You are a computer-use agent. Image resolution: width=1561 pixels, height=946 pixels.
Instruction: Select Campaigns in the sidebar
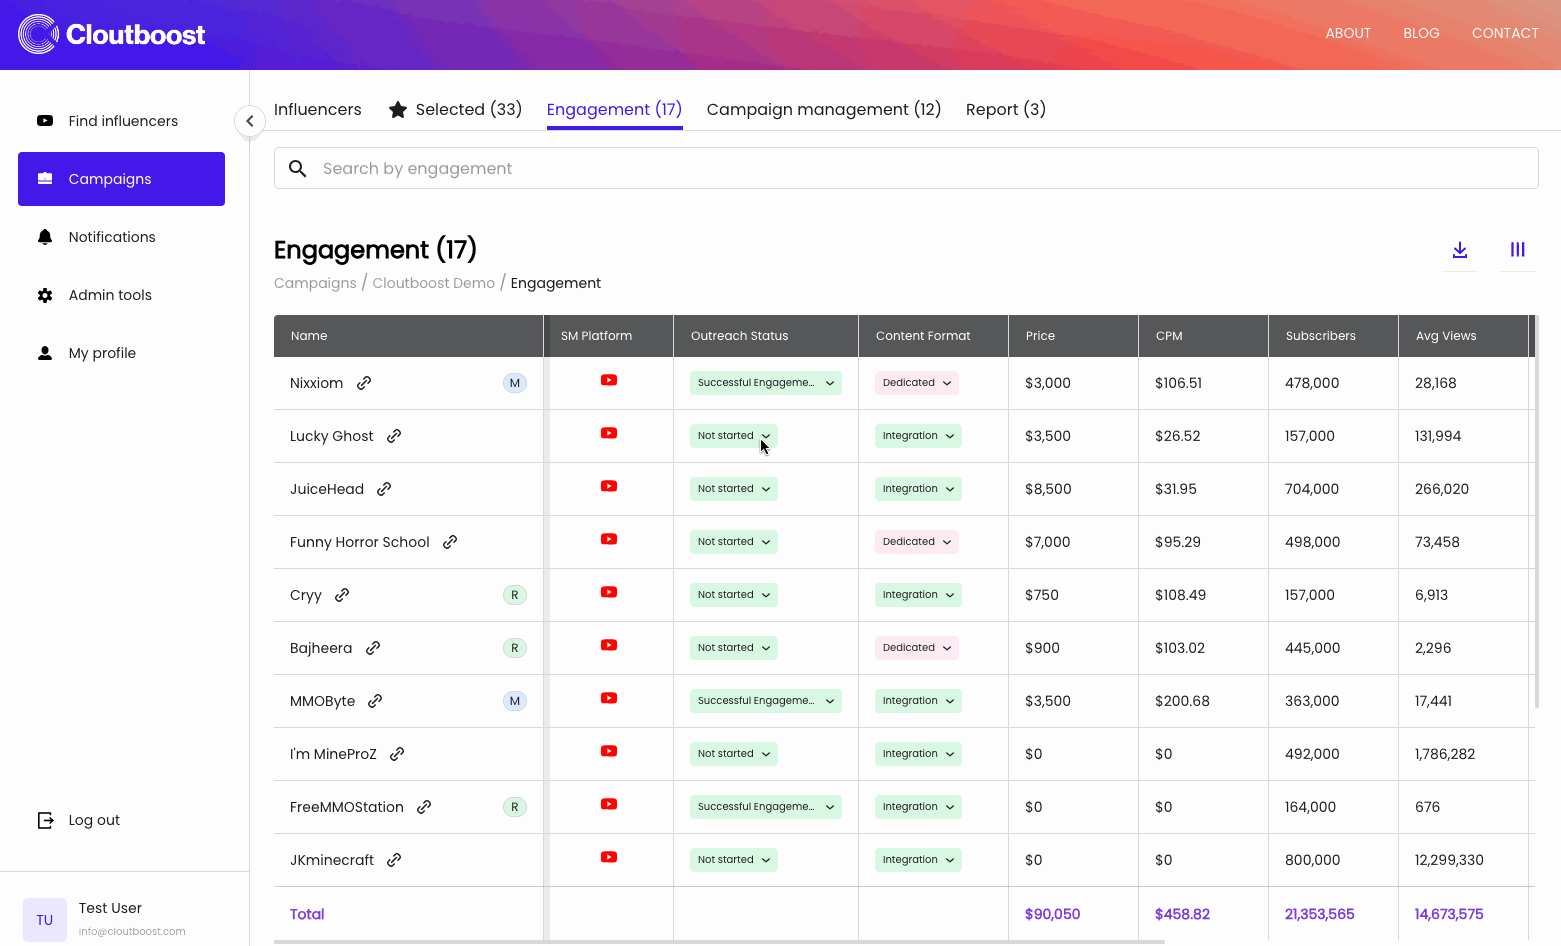(121, 179)
